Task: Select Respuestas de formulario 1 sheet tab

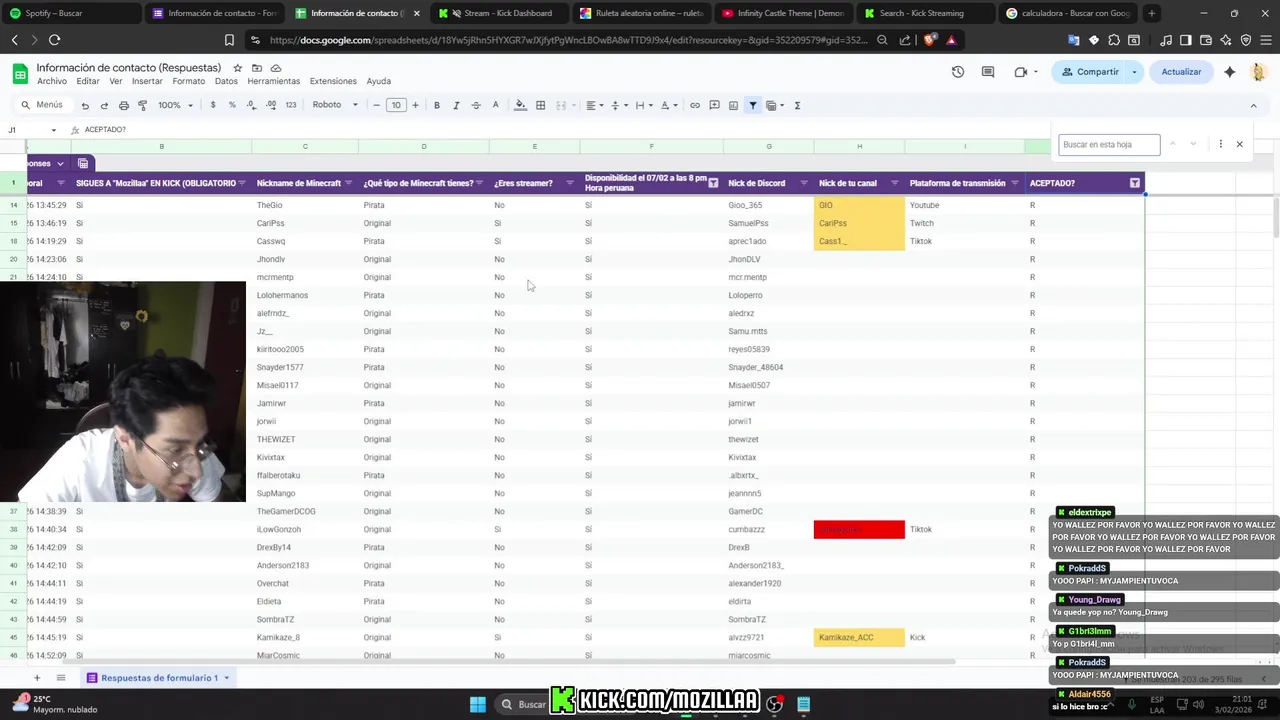Action: coord(158,678)
